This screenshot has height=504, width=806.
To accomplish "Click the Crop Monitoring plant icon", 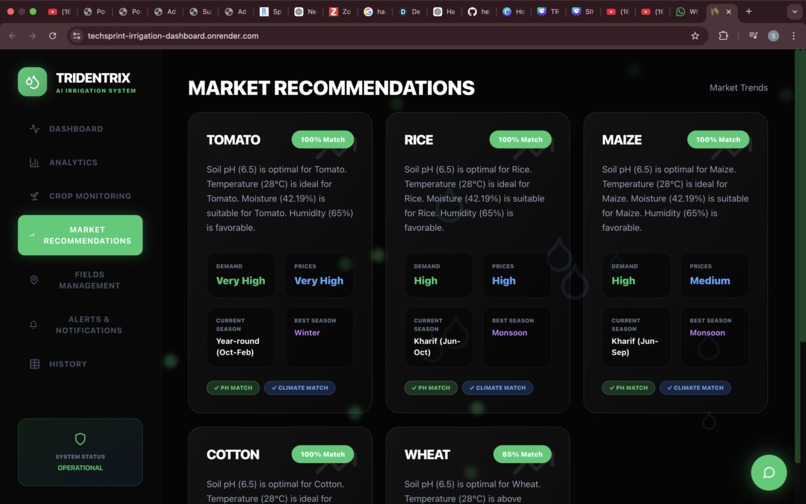I will (34, 196).
